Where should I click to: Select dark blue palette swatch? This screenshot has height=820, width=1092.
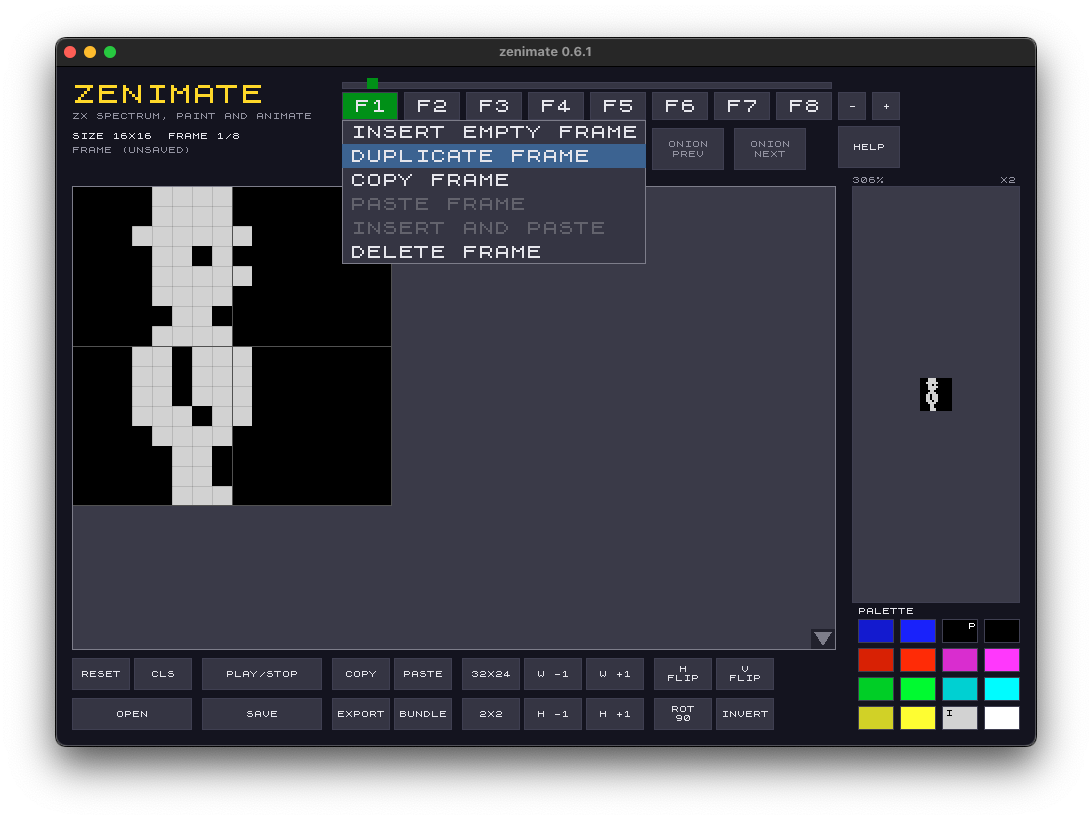click(x=875, y=631)
